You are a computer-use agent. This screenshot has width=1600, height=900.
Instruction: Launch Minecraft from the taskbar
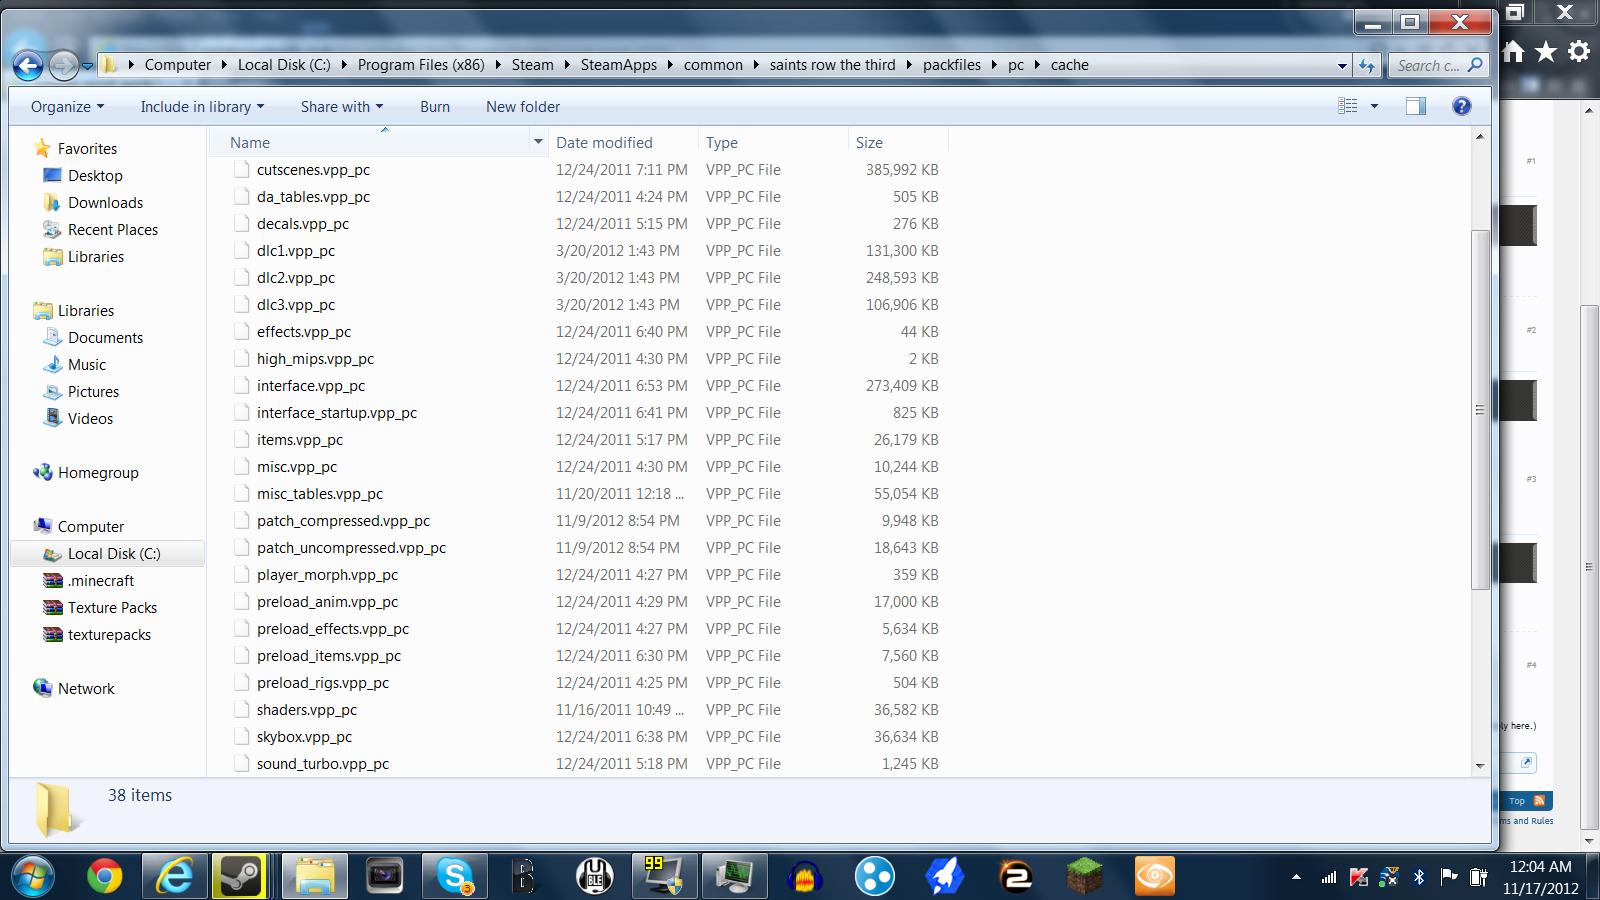[1084, 877]
